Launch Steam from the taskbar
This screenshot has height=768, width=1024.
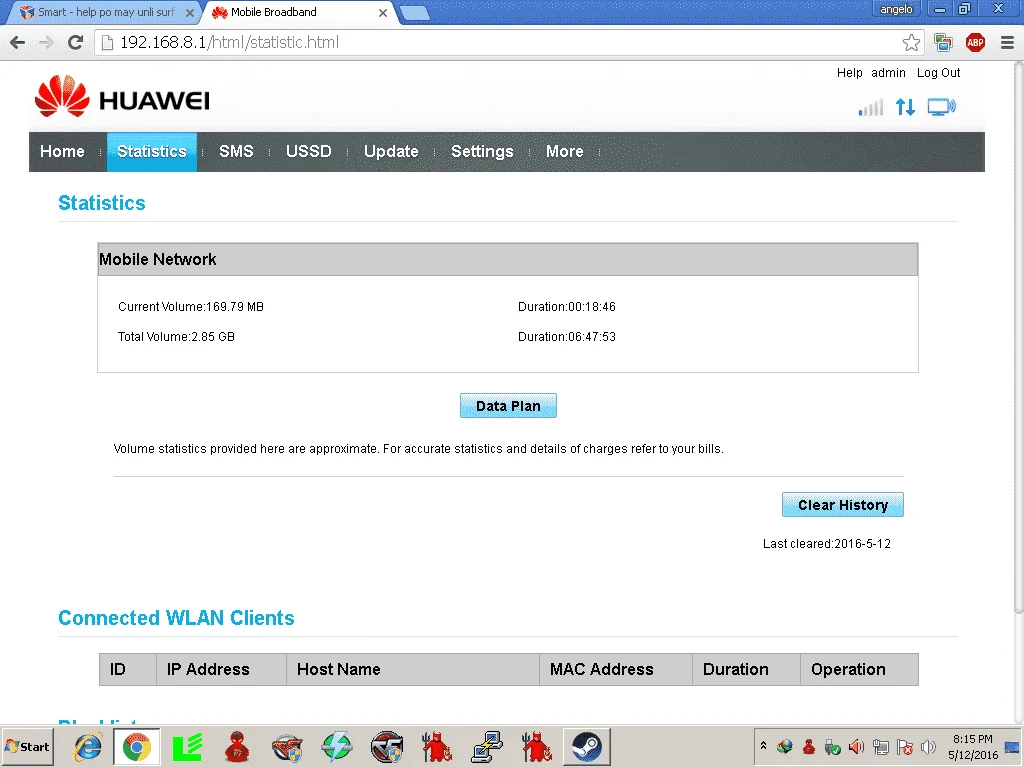tap(586, 746)
